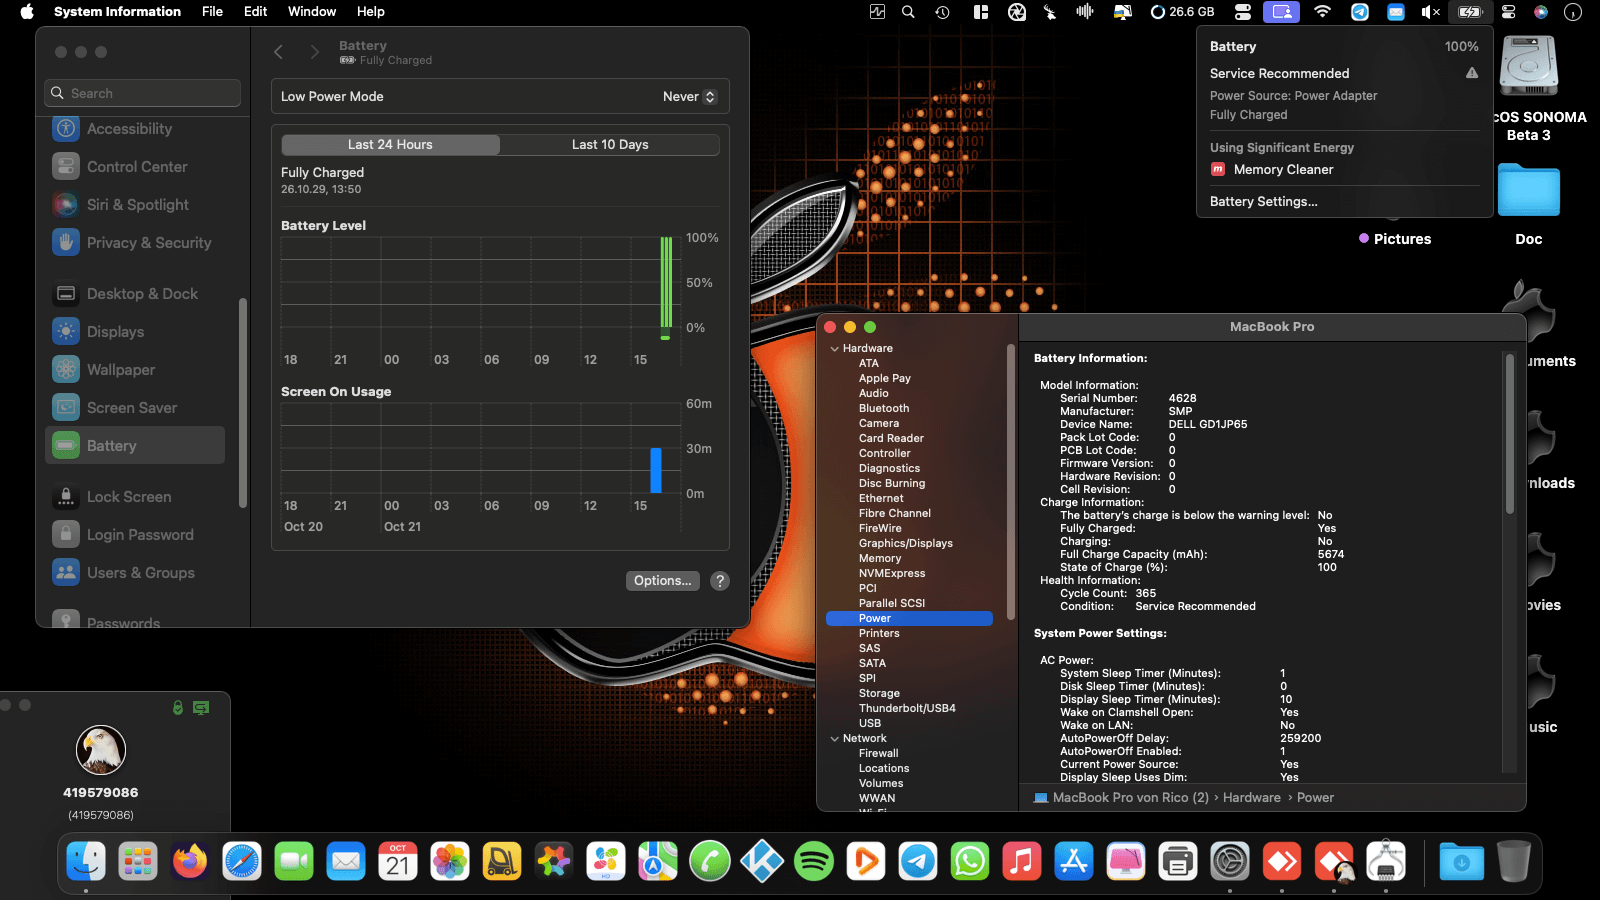Open the Kodi icon in the Dock

tap(762, 861)
